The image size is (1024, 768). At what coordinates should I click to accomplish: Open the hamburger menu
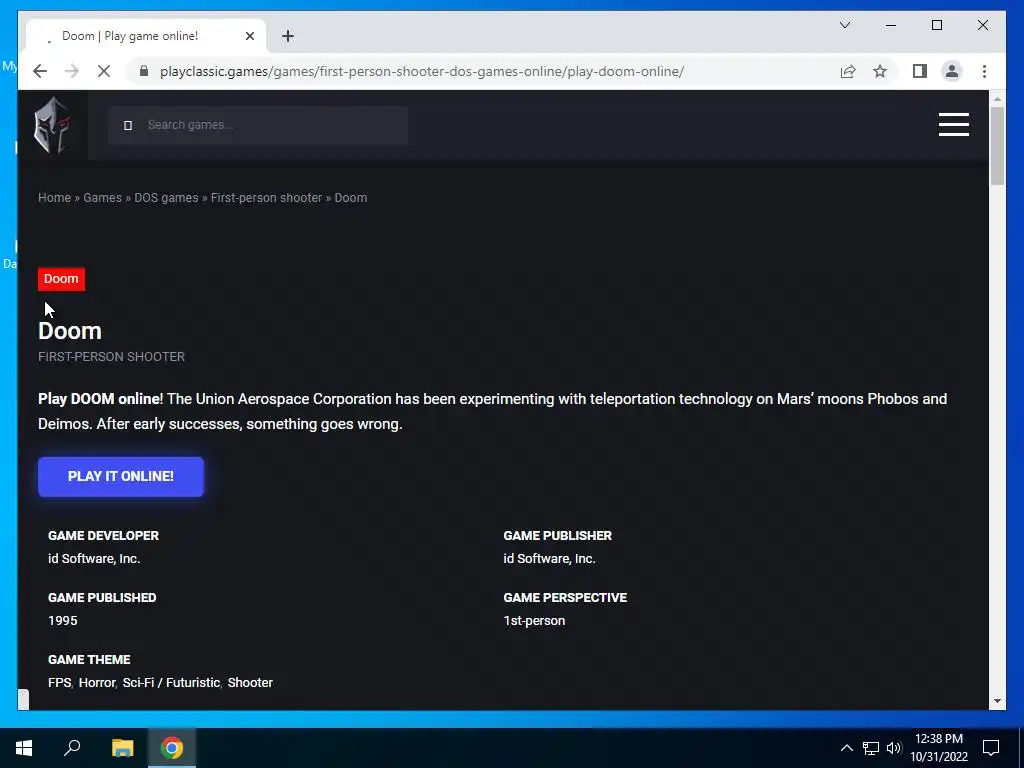[953, 125]
